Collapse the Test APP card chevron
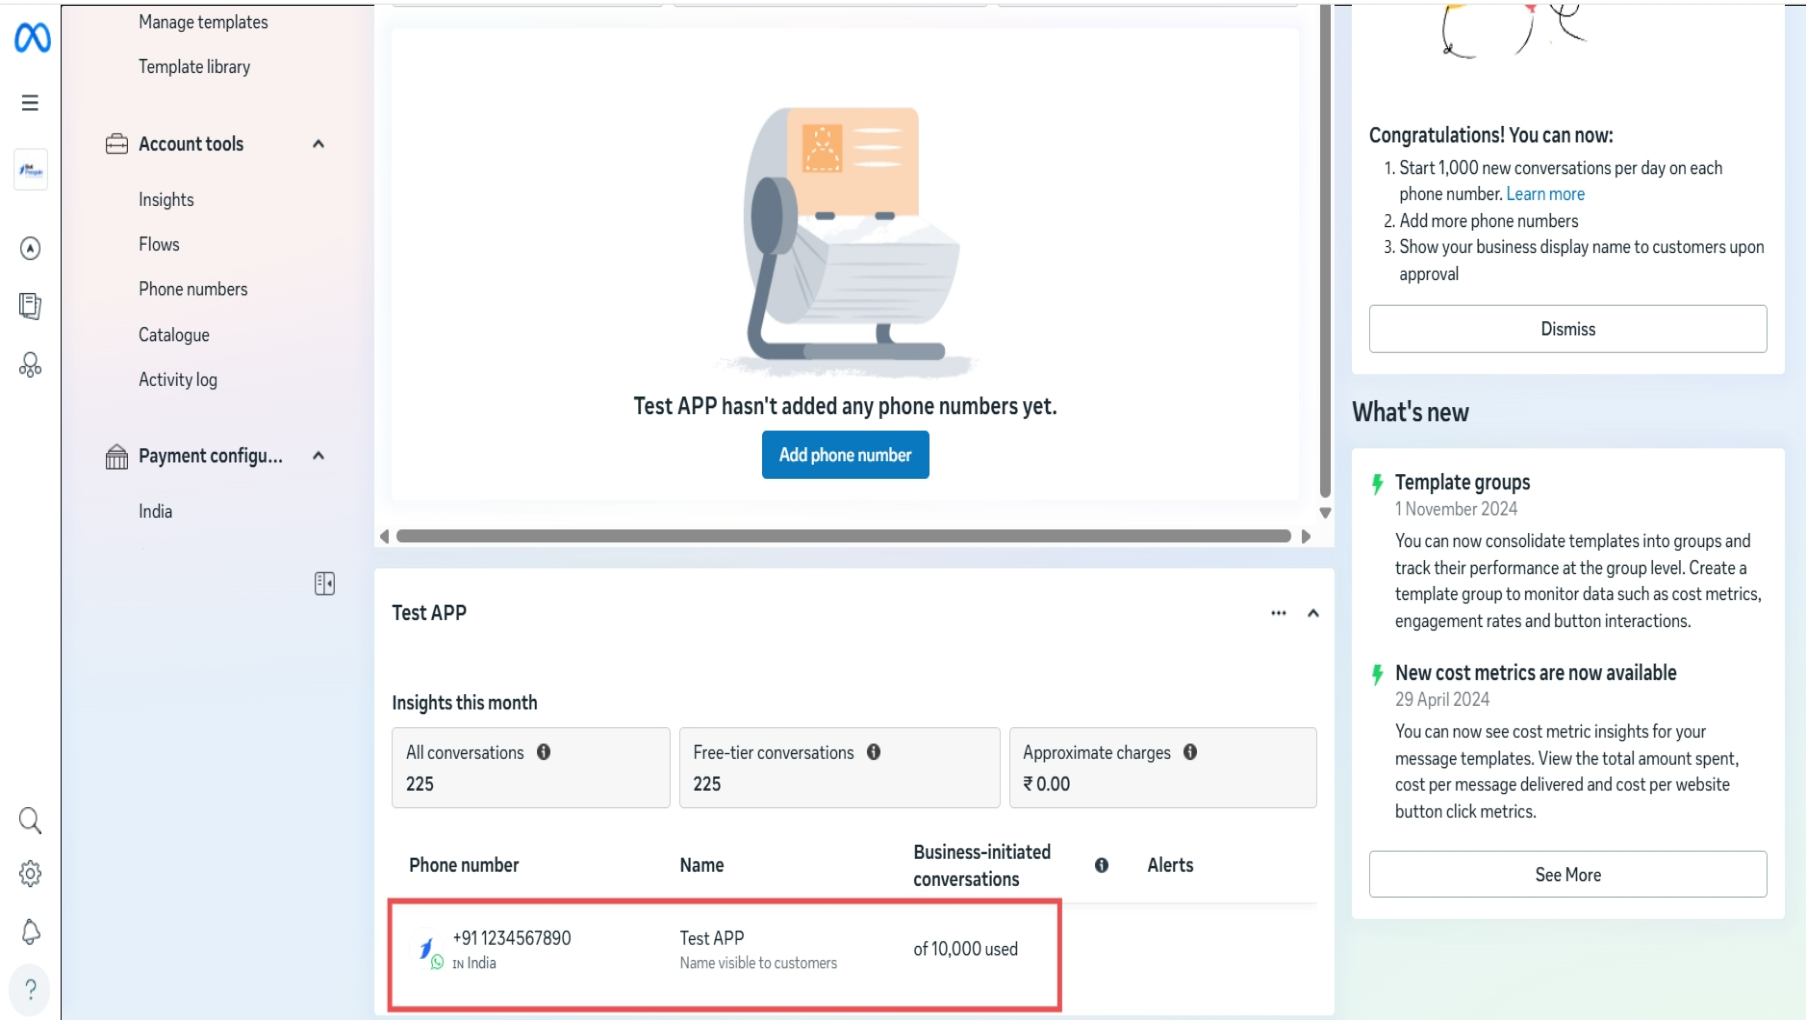 tap(1313, 613)
